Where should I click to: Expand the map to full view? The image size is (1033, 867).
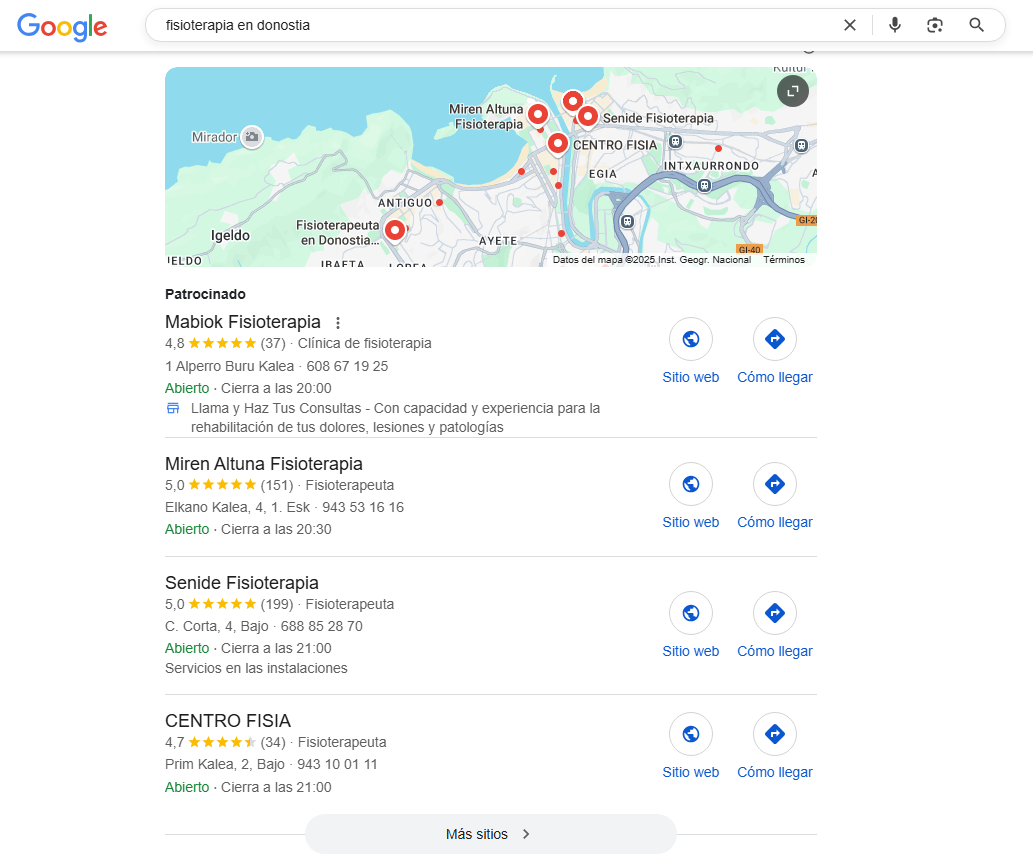point(793,91)
